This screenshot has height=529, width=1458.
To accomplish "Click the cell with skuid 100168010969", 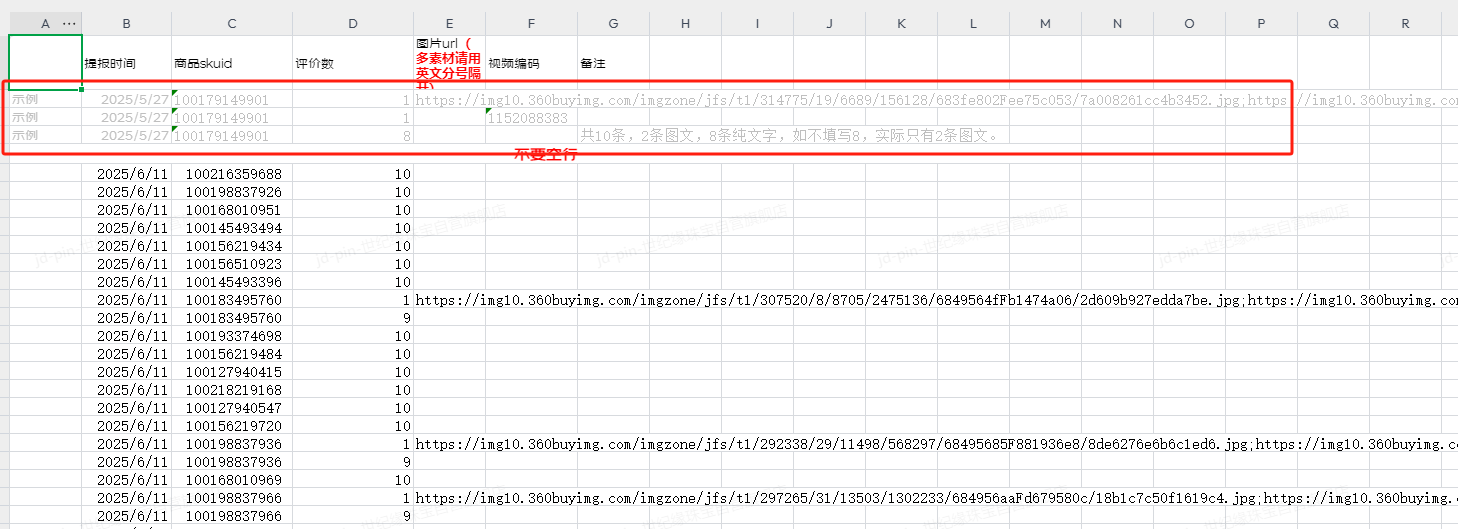I will (231, 480).
